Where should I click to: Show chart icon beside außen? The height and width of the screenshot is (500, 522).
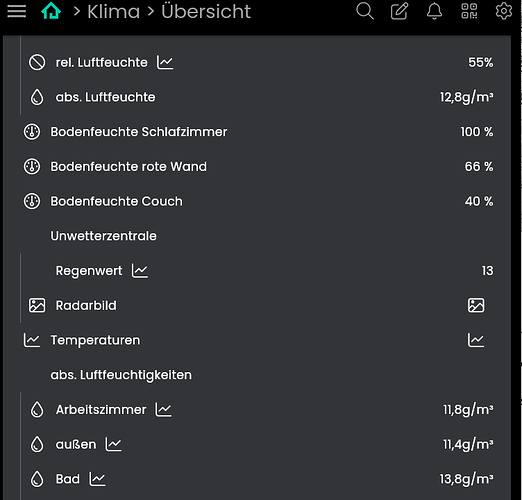114,444
